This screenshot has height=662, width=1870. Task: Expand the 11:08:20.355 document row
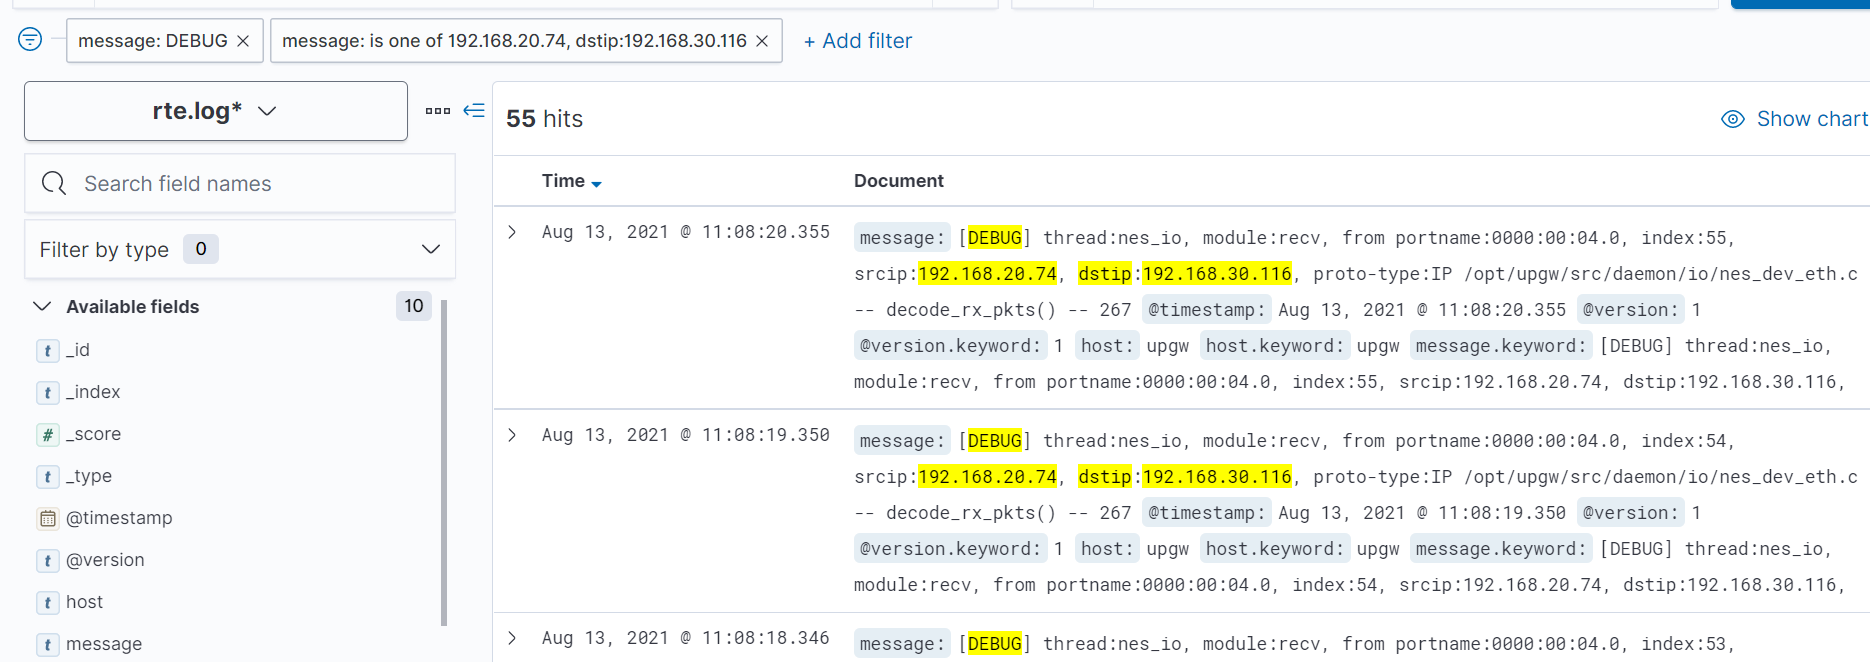pyautogui.click(x=512, y=232)
